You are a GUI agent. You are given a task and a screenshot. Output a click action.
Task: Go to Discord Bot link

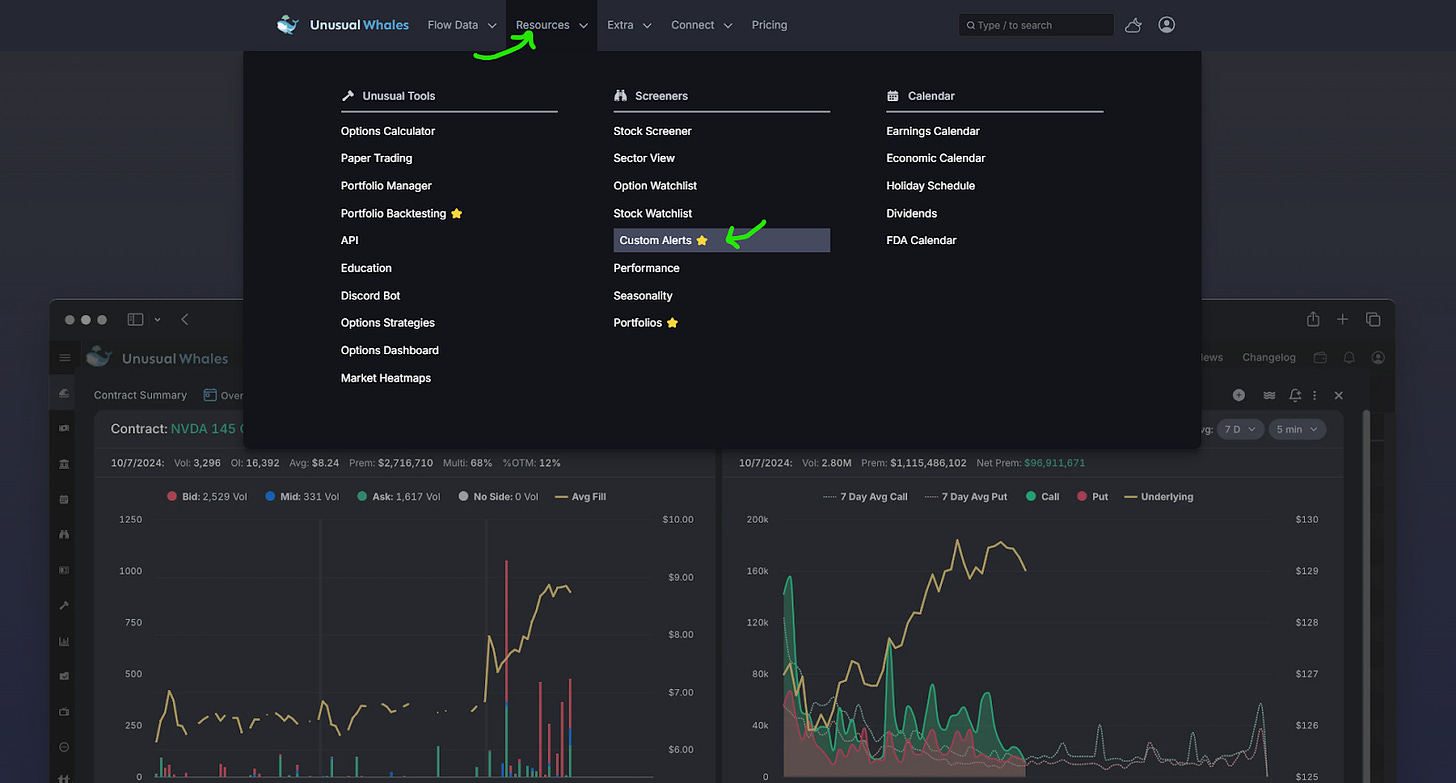tap(370, 296)
